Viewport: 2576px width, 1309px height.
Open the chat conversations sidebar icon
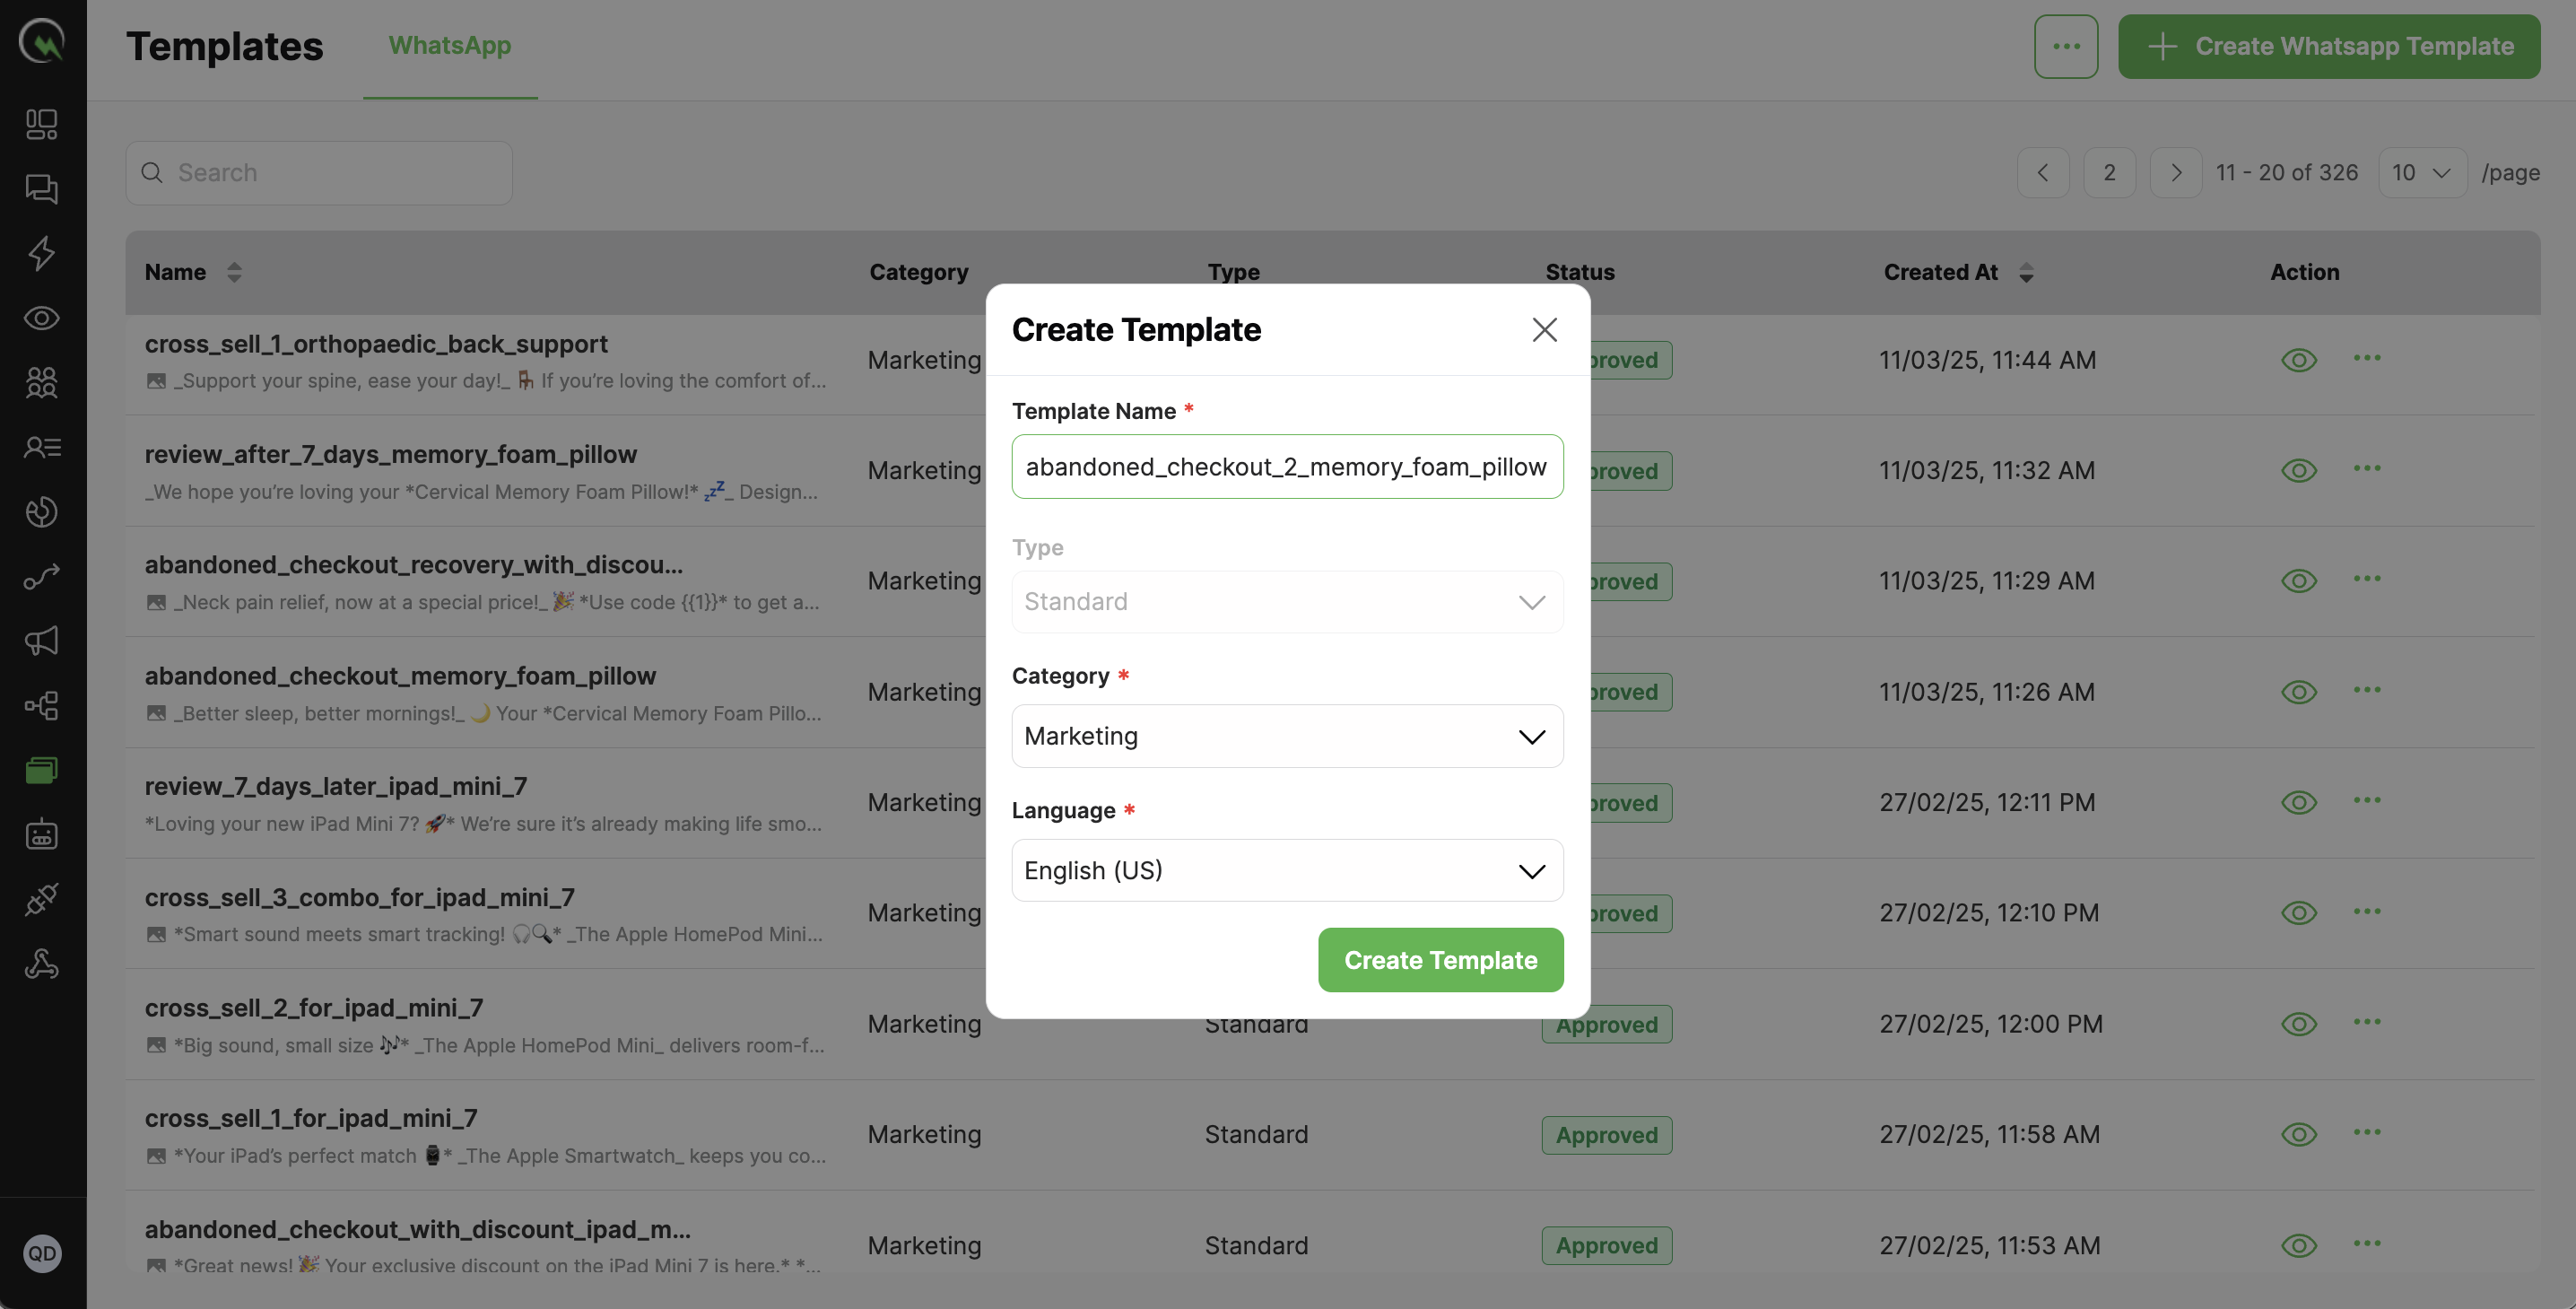tap(42, 189)
